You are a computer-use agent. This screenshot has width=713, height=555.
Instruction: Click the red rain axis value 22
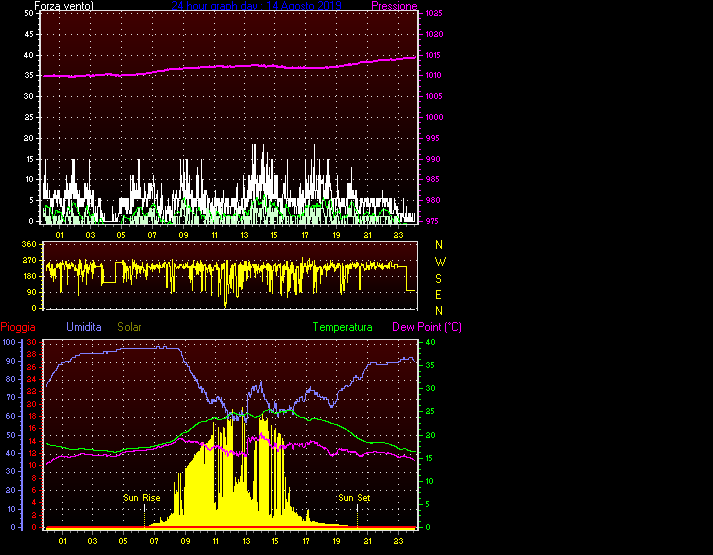point(31,391)
